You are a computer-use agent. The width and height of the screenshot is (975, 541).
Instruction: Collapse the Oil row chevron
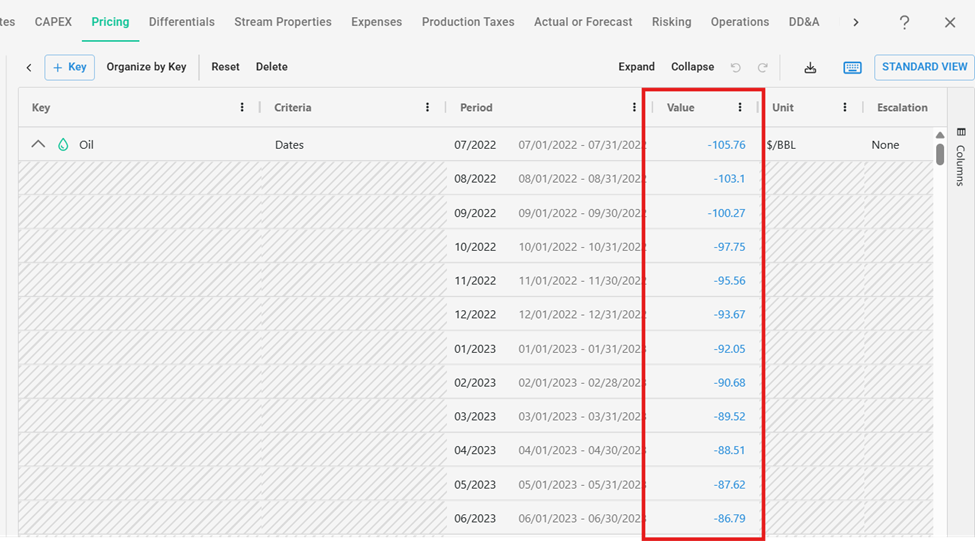coord(38,144)
